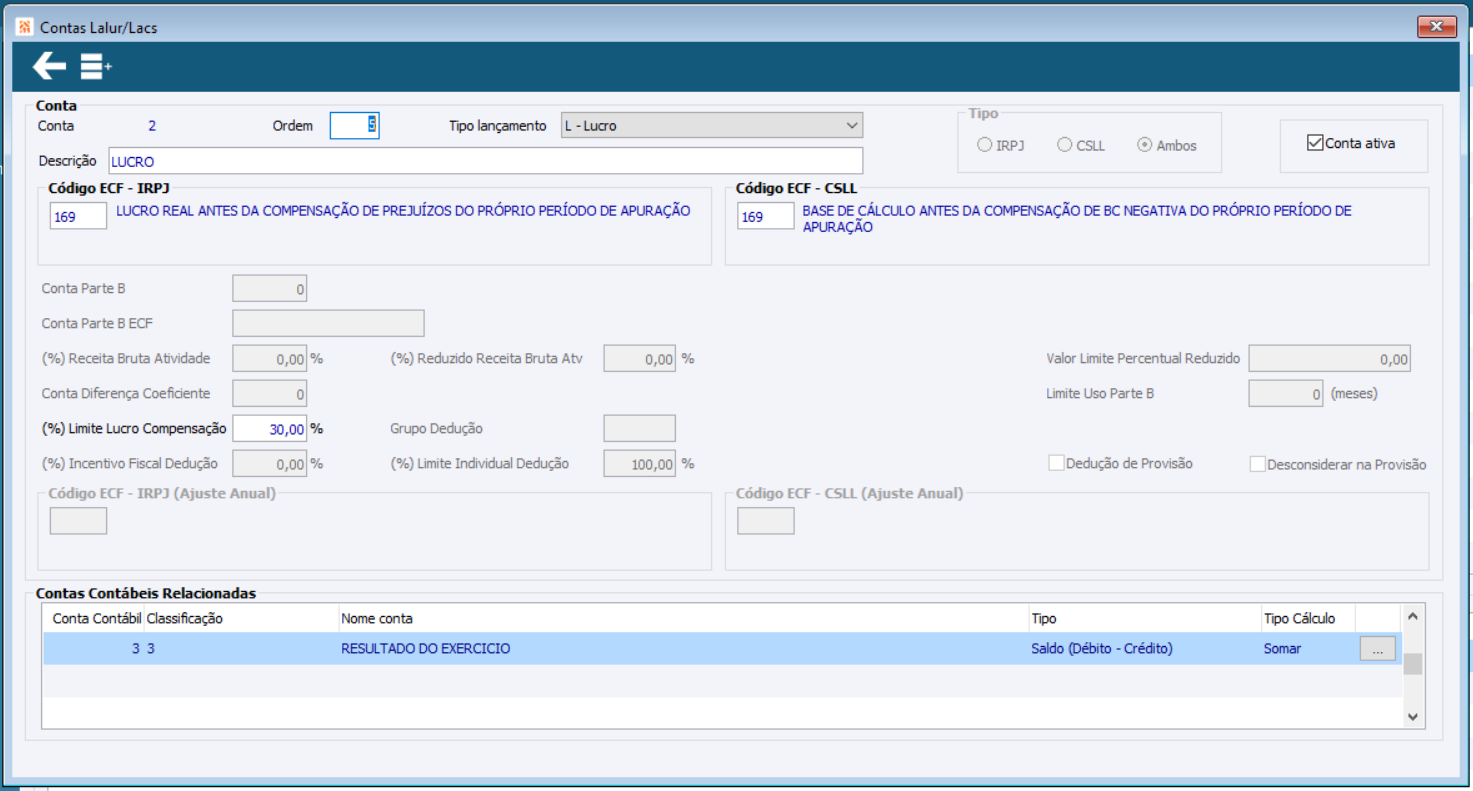Viewport: 1473px width, 791px height.
Task: Click the CSLL description BASE DE CÁLCULO text
Action: tap(1077, 219)
